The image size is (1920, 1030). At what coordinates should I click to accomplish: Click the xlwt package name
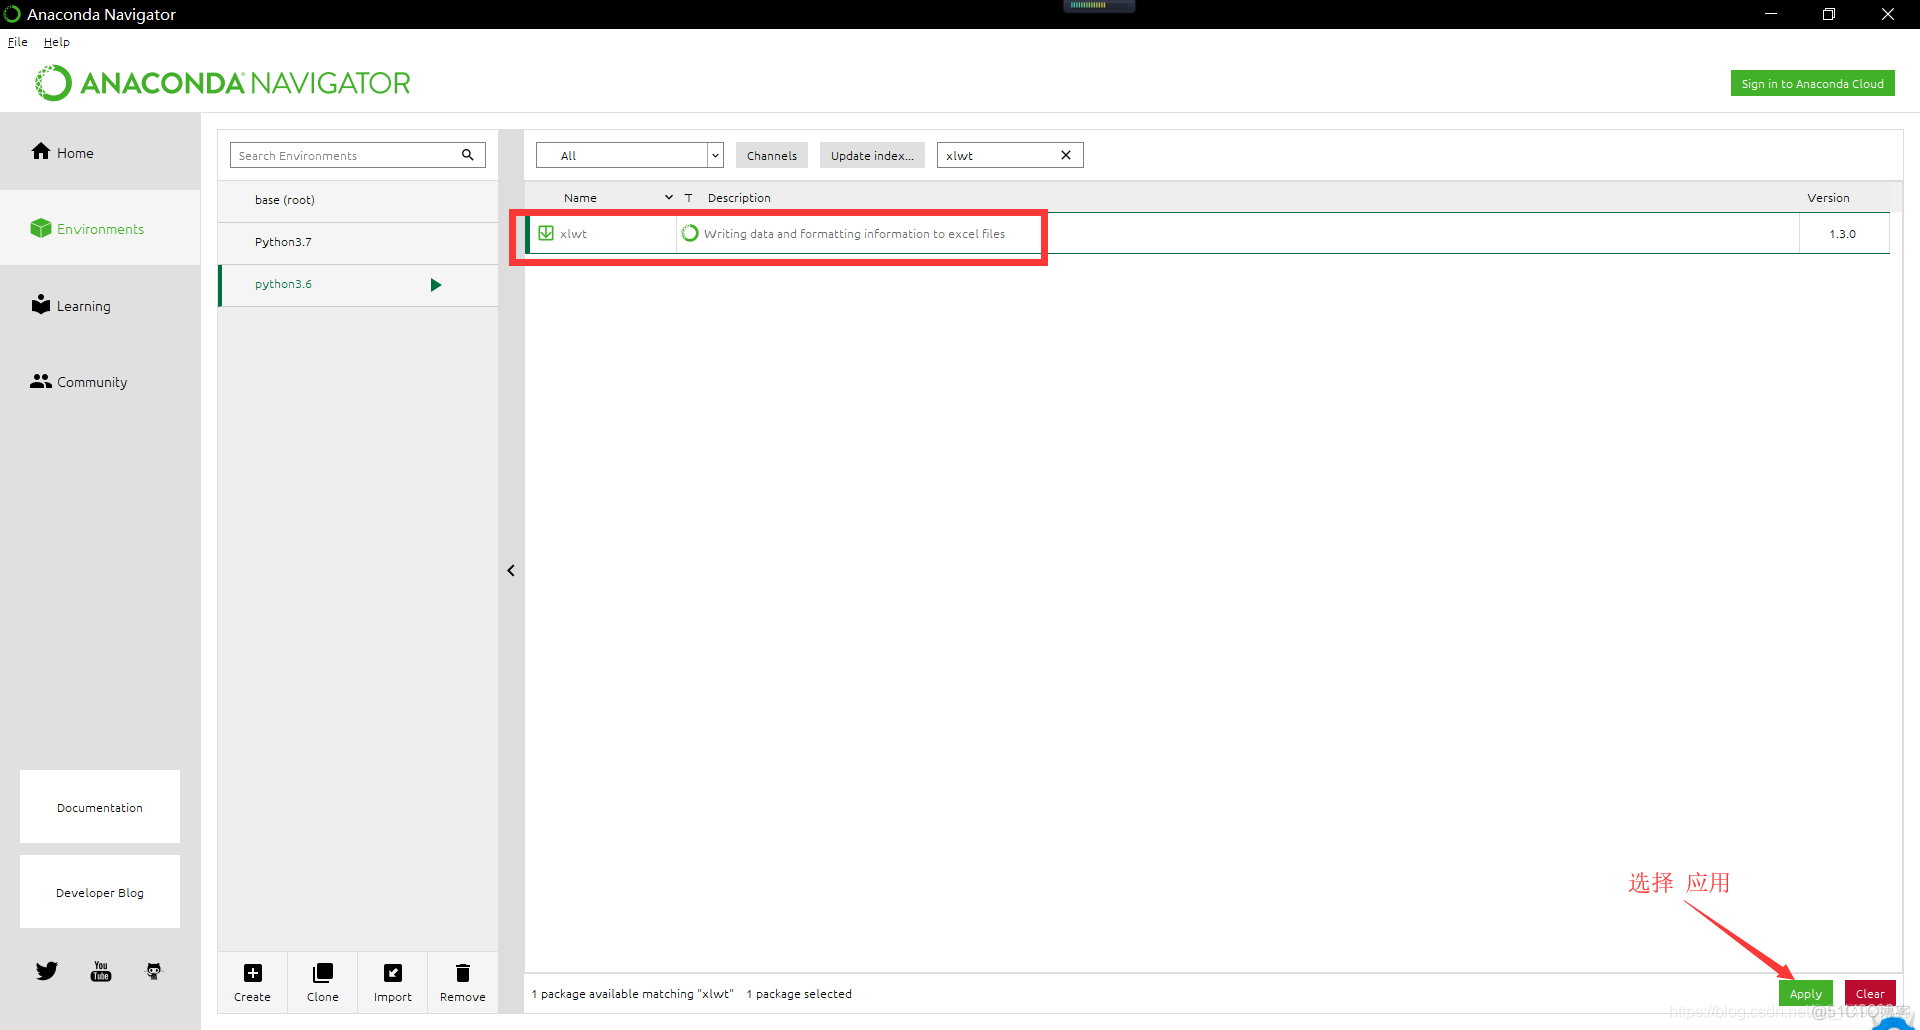pos(574,234)
